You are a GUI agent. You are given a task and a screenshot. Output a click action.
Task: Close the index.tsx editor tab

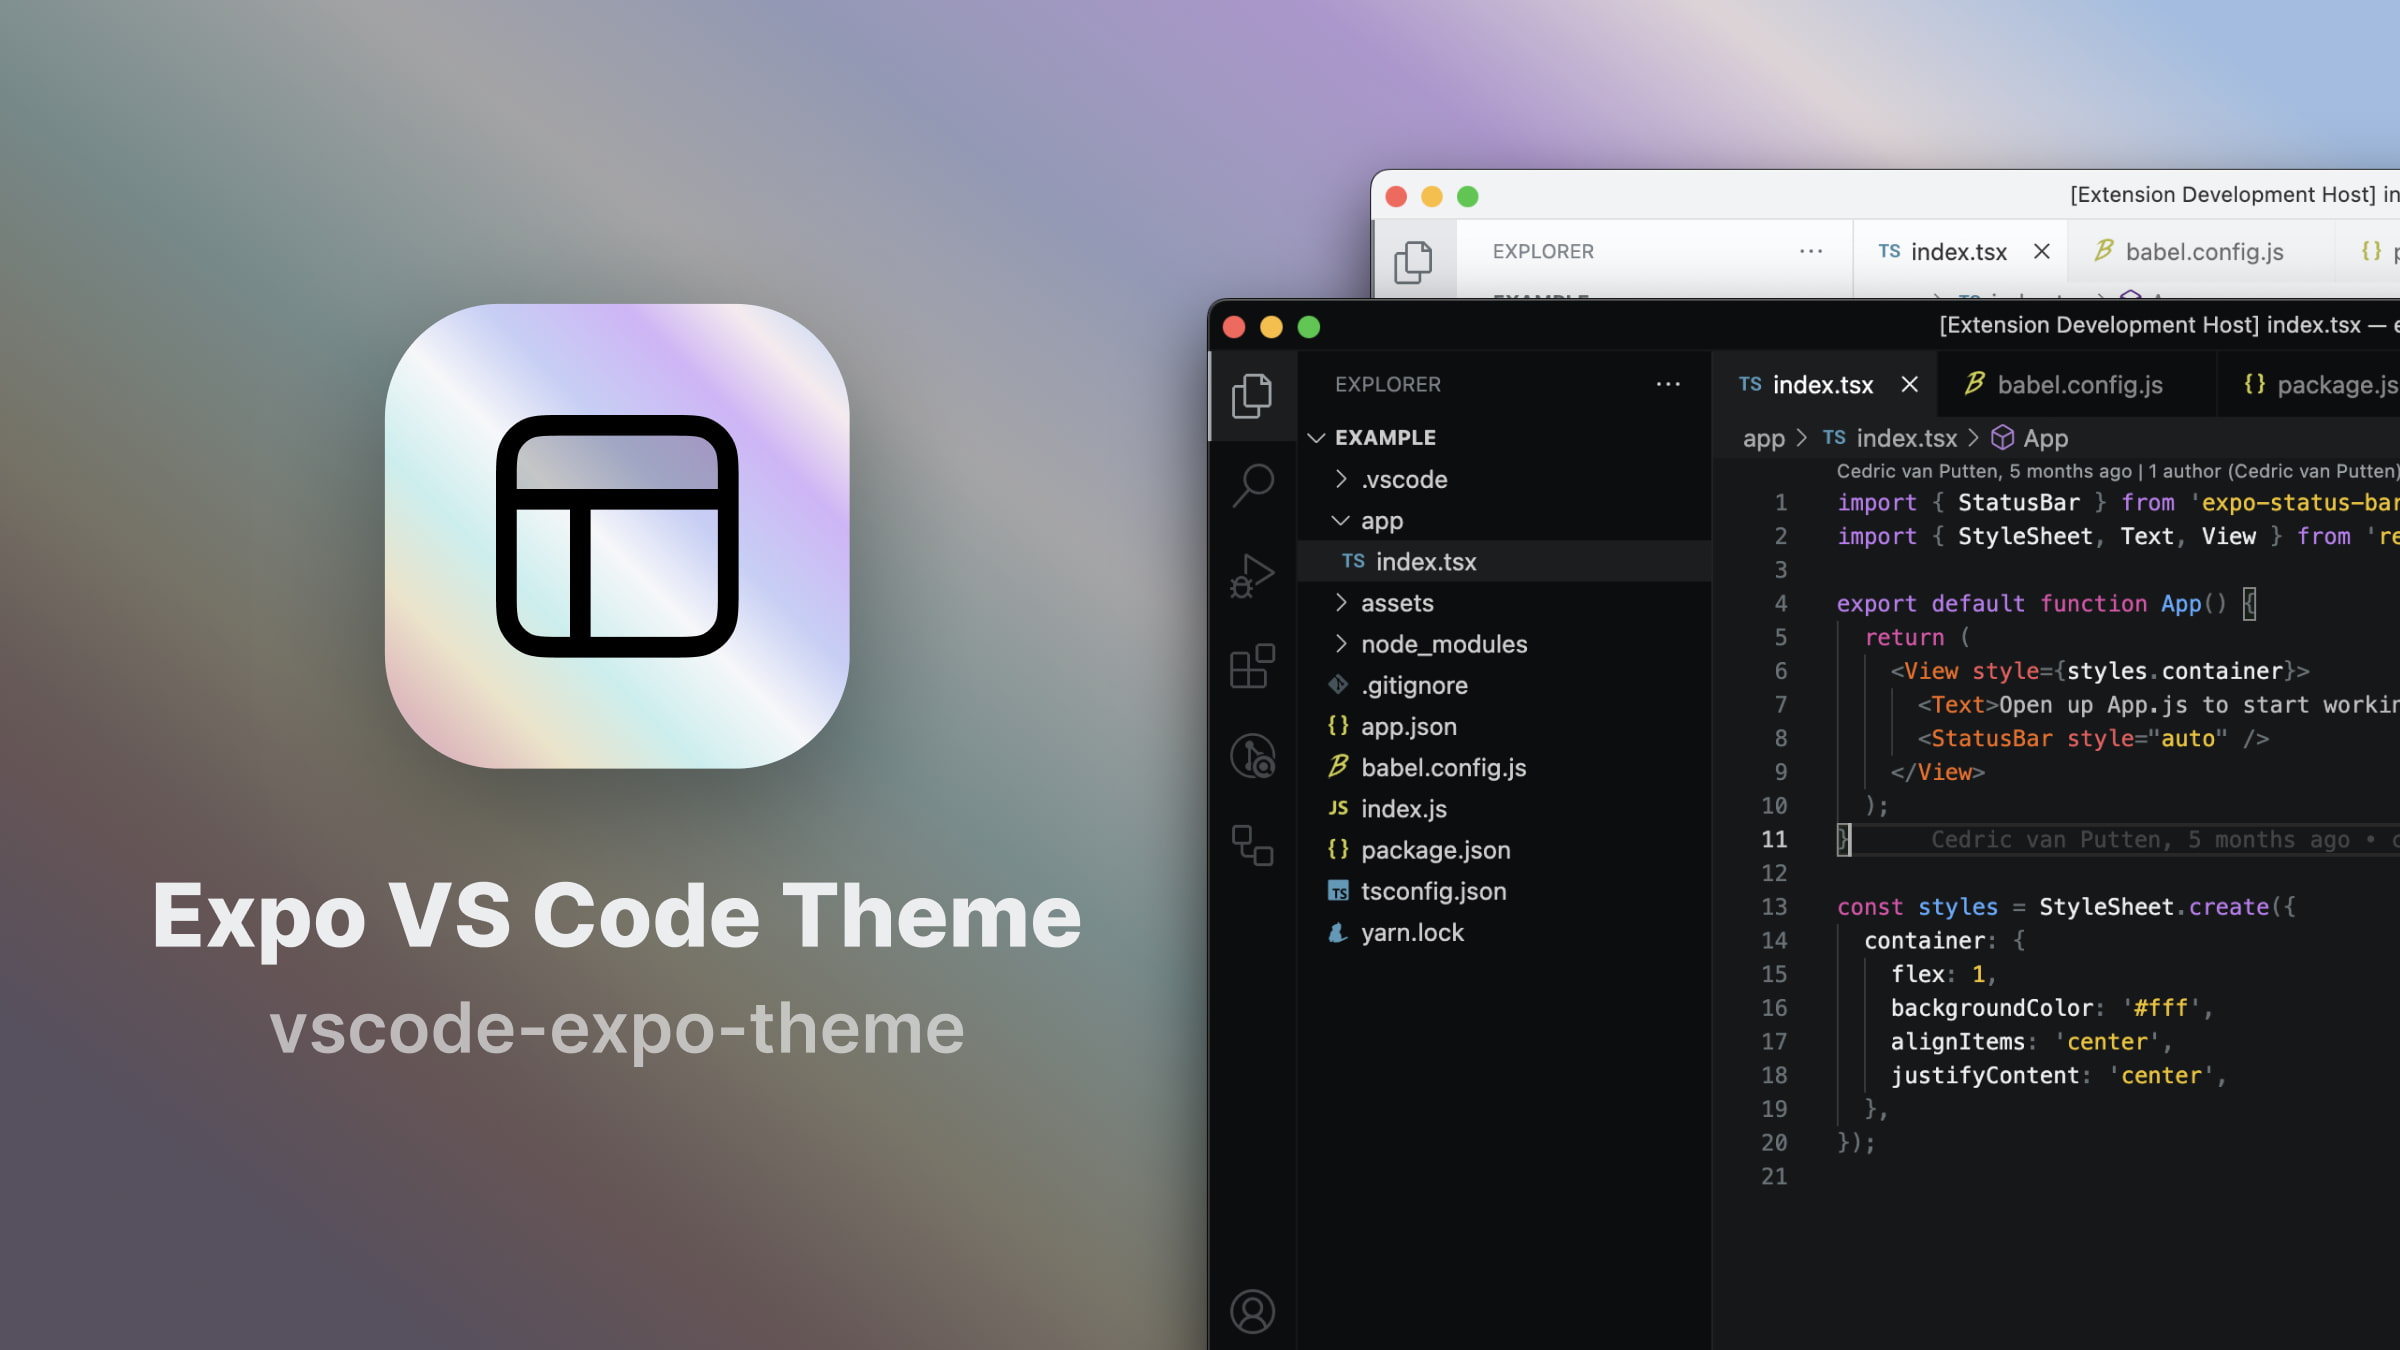pyautogui.click(x=1909, y=384)
